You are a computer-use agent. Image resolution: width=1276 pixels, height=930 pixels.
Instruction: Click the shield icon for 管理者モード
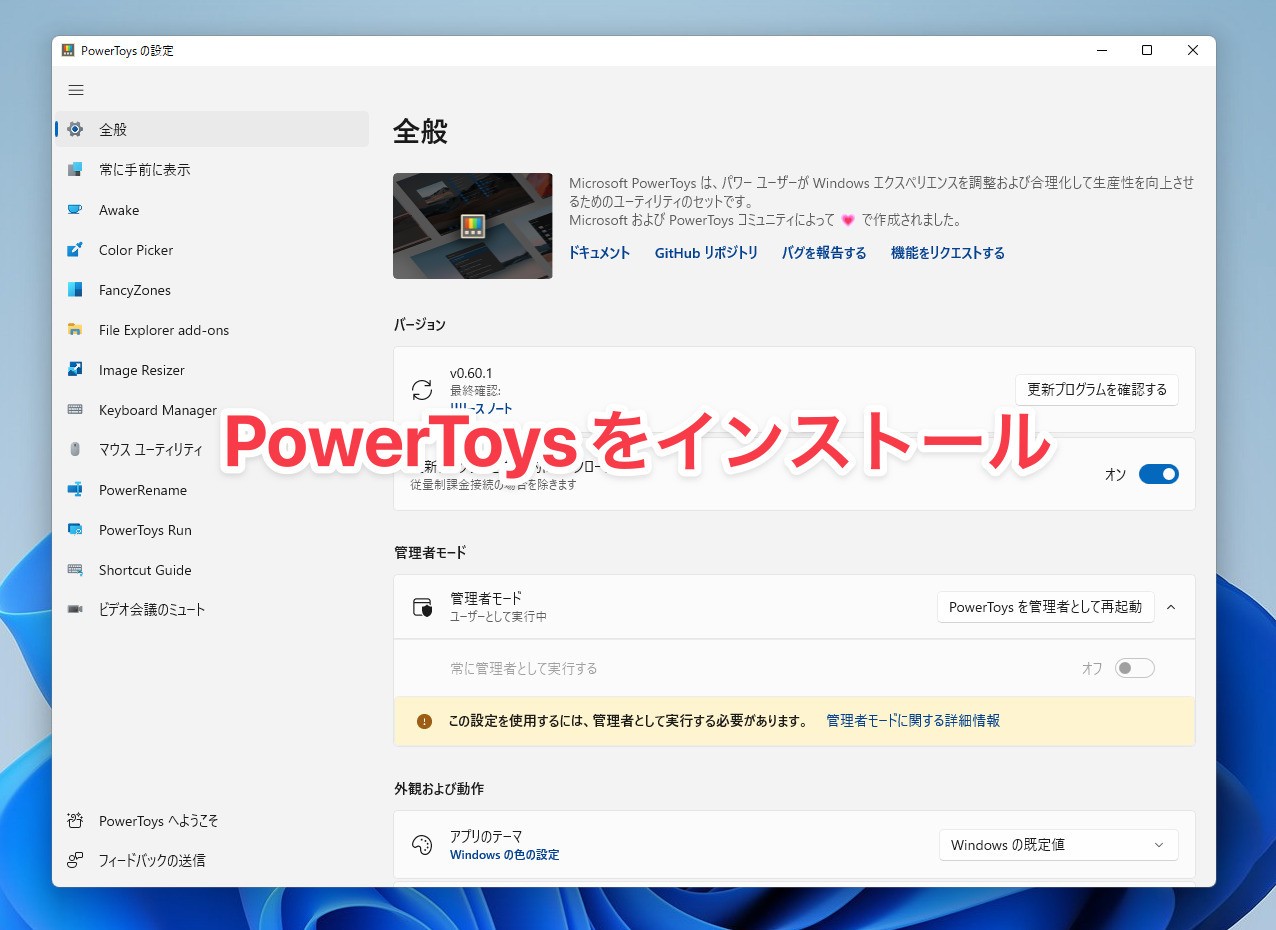tap(422, 607)
